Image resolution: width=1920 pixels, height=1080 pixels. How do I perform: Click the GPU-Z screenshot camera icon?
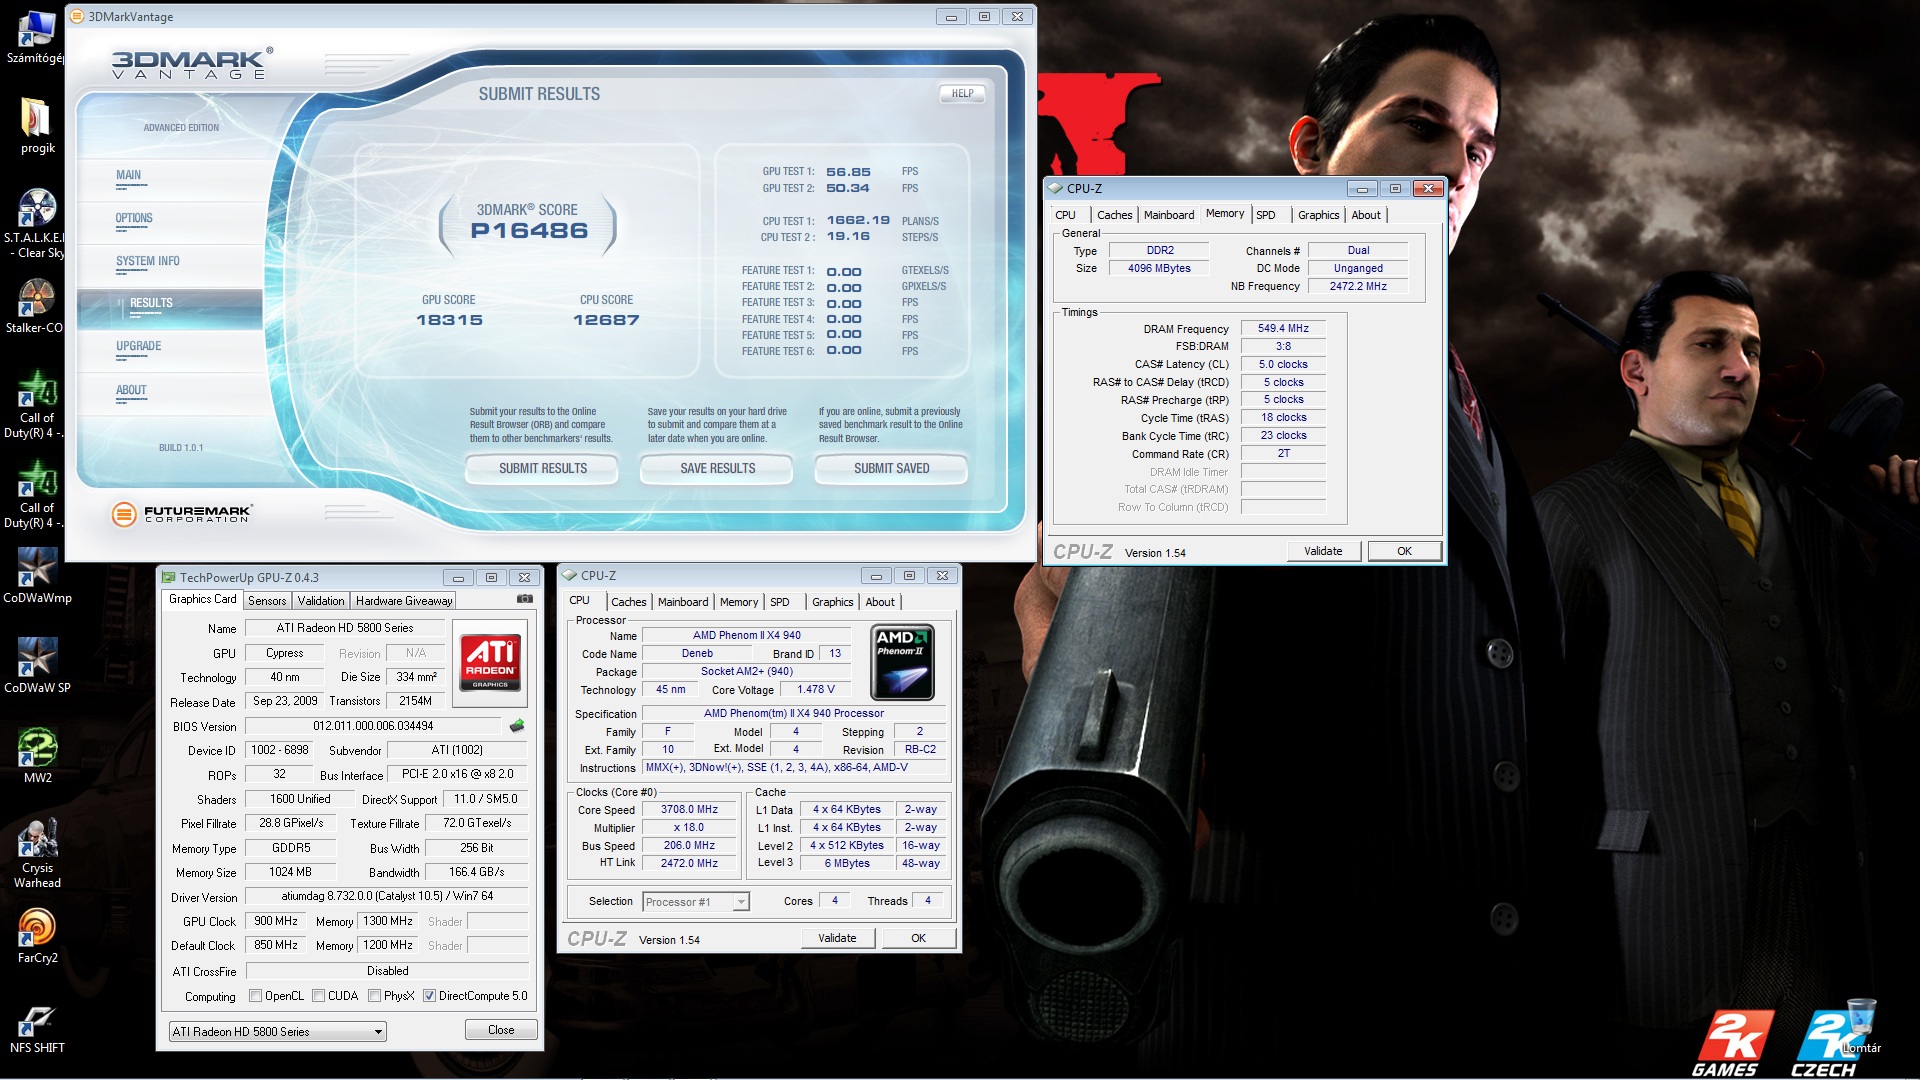[524, 599]
